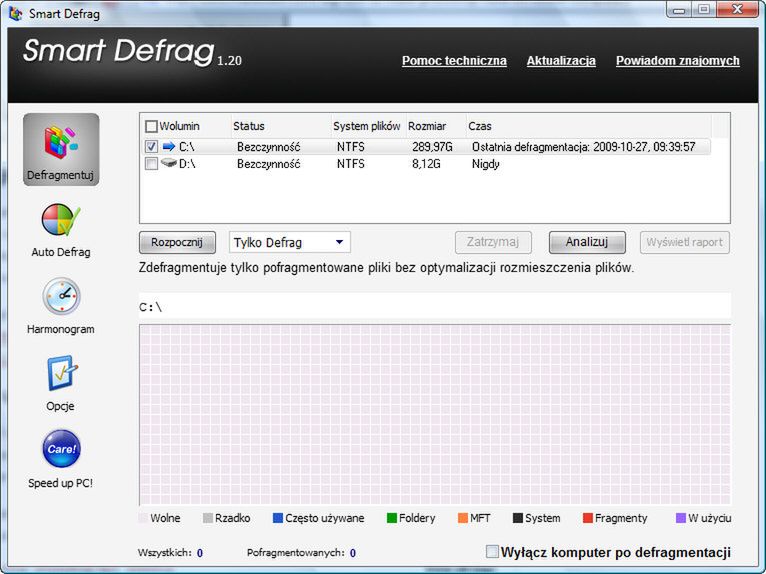Select the 8,12G size cell

[x=426, y=164]
